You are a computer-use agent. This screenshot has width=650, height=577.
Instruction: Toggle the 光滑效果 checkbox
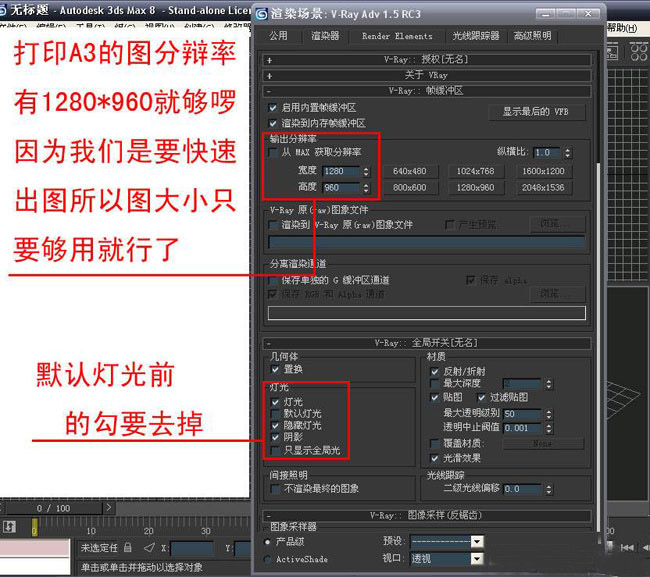434,458
